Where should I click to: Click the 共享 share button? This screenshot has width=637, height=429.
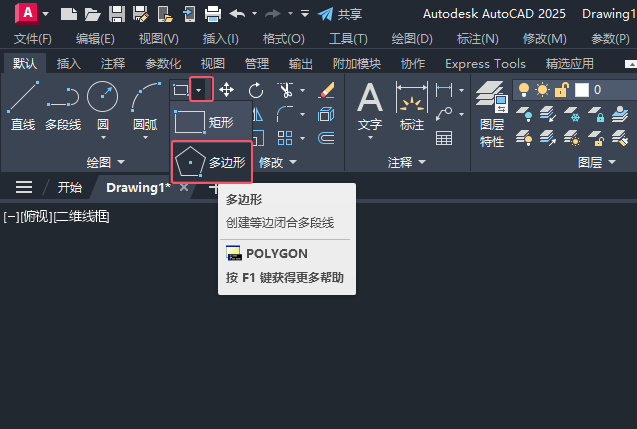click(x=340, y=14)
